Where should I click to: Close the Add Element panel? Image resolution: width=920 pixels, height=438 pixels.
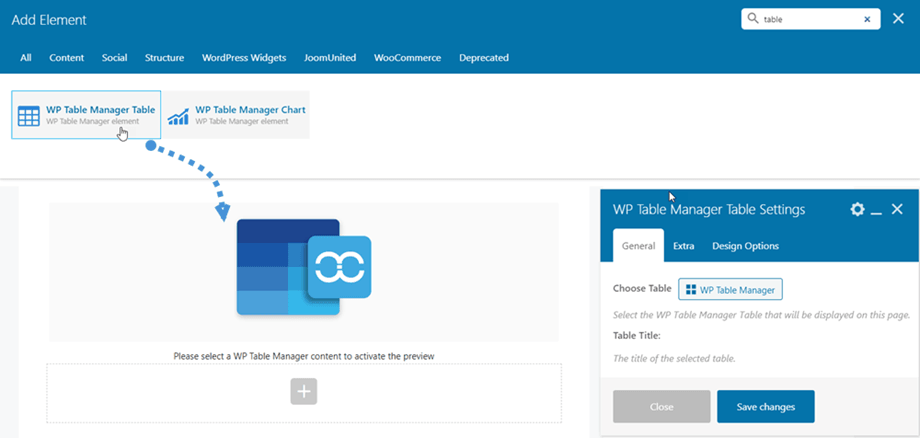[x=898, y=19]
